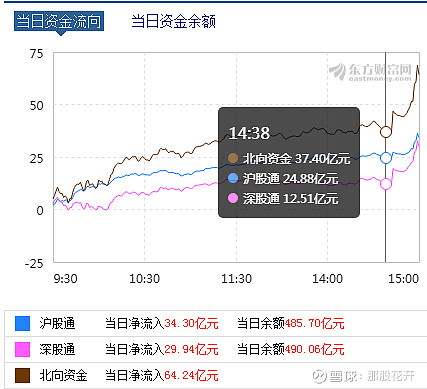This screenshot has height=389, width=427.
Task: Click the 11:30 x-axis label
Action: point(236,278)
